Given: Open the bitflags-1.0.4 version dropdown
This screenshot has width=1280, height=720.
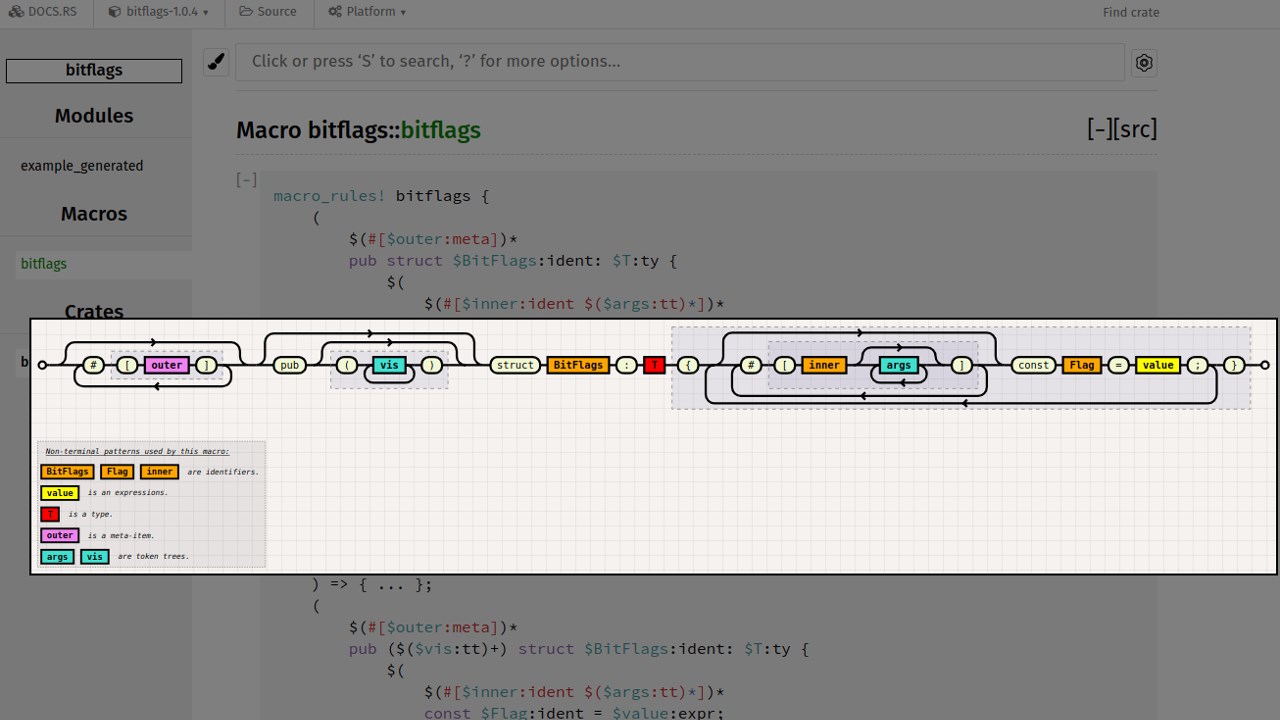Looking at the screenshot, I should [159, 12].
